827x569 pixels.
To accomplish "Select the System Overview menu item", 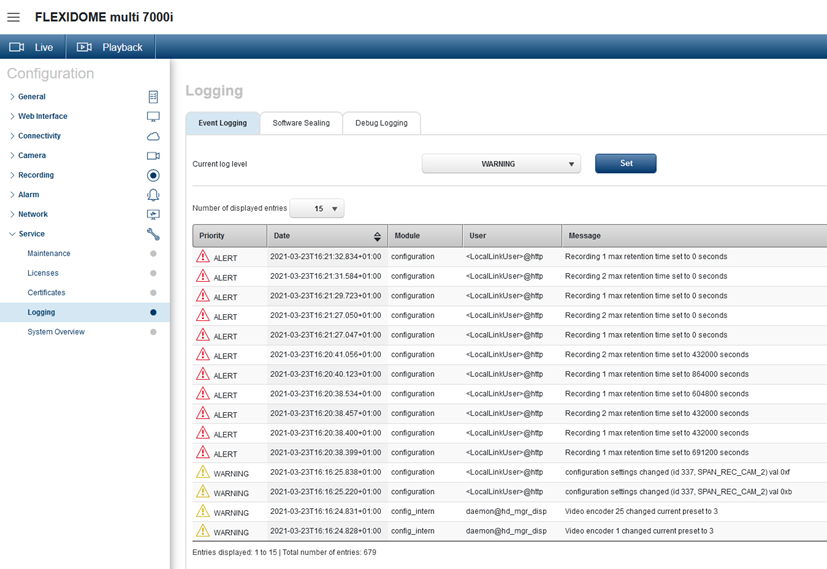I will pyautogui.click(x=56, y=332).
